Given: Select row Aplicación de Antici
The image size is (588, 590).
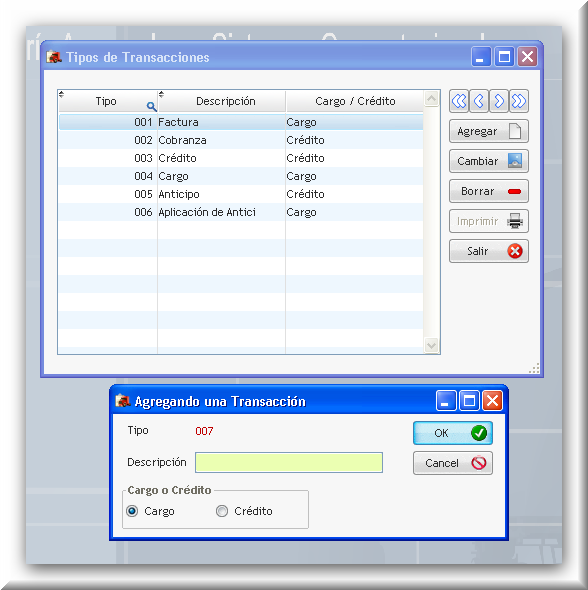Looking at the screenshot, I should coord(241,212).
